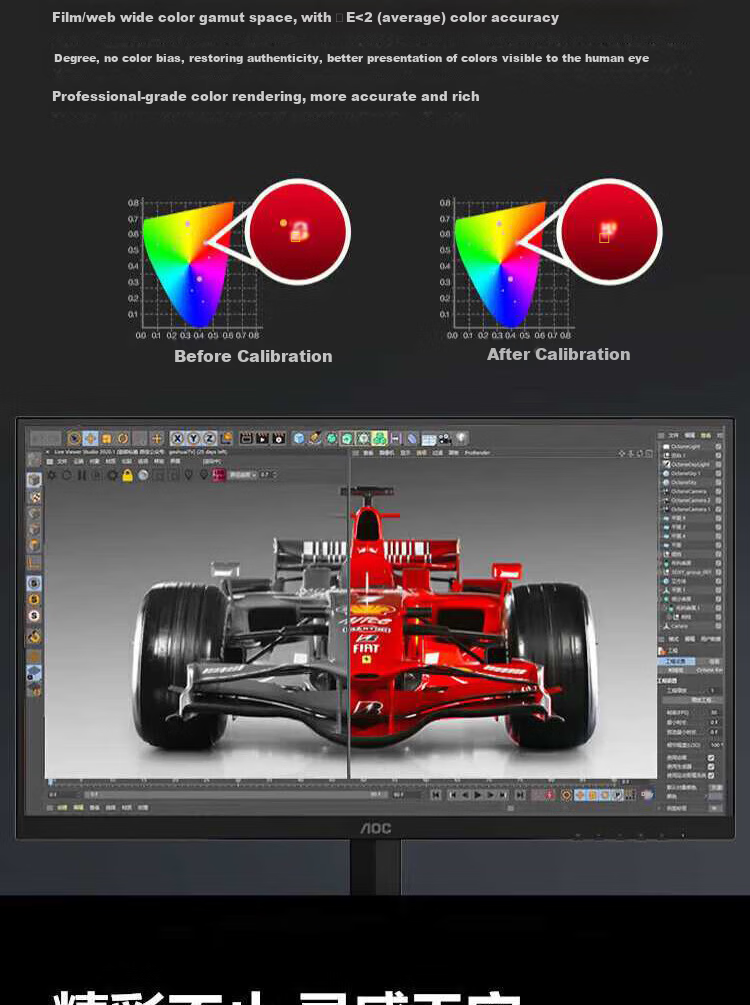The width and height of the screenshot is (750, 1005).
Task: Pause the Live Viewer render
Action: [81, 475]
